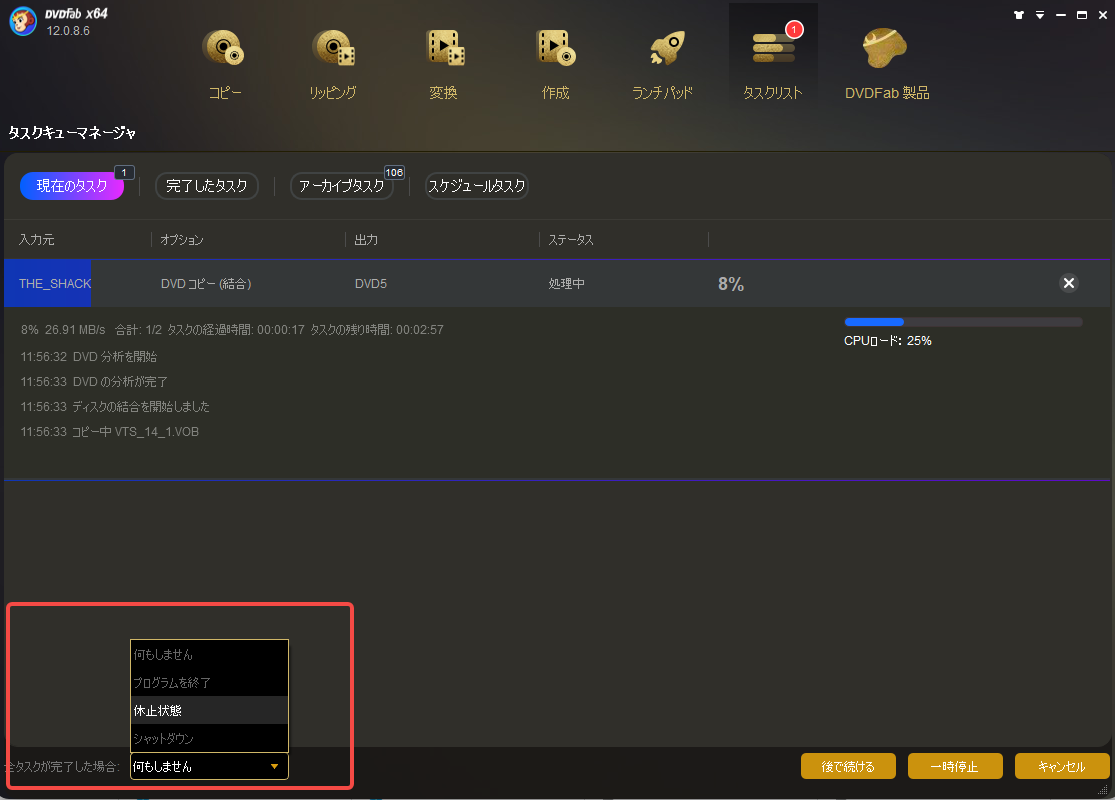
Task: Click the DVDFab logo in top-left corner
Action: point(23,21)
